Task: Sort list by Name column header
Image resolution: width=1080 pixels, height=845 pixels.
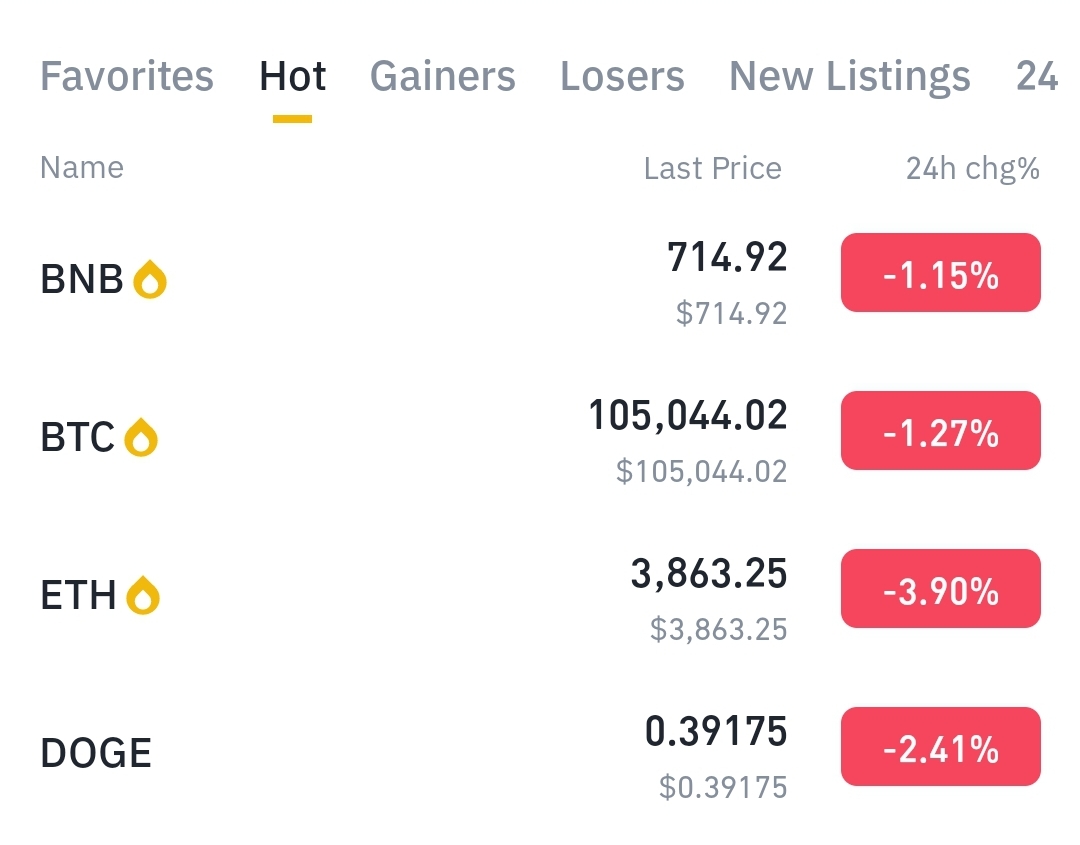Action: click(82, 168)
